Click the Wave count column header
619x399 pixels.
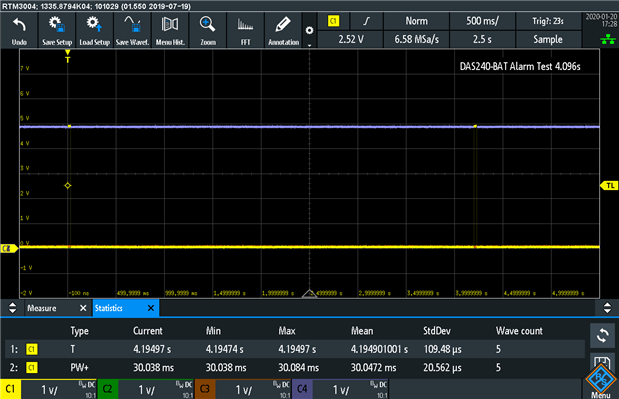519,331
